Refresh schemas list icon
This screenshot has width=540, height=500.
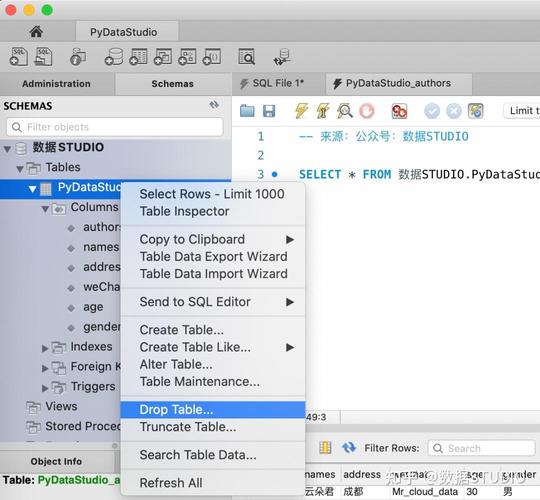[214, 105]
